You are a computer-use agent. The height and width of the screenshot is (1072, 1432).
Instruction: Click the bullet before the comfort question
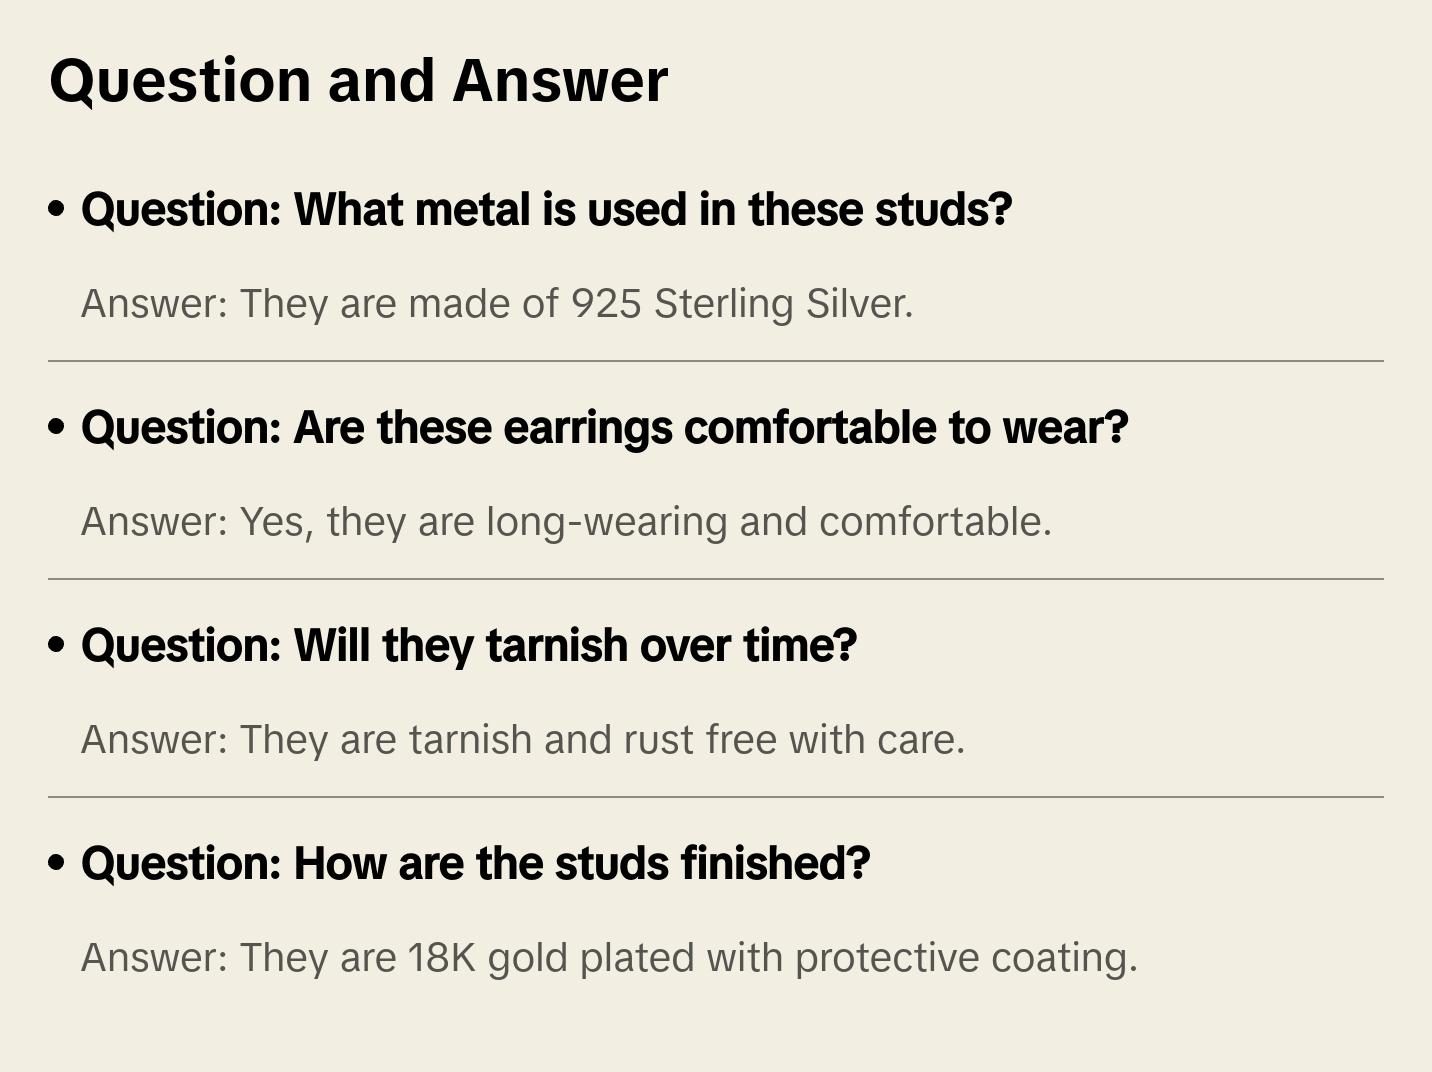[x=57, y=428]
